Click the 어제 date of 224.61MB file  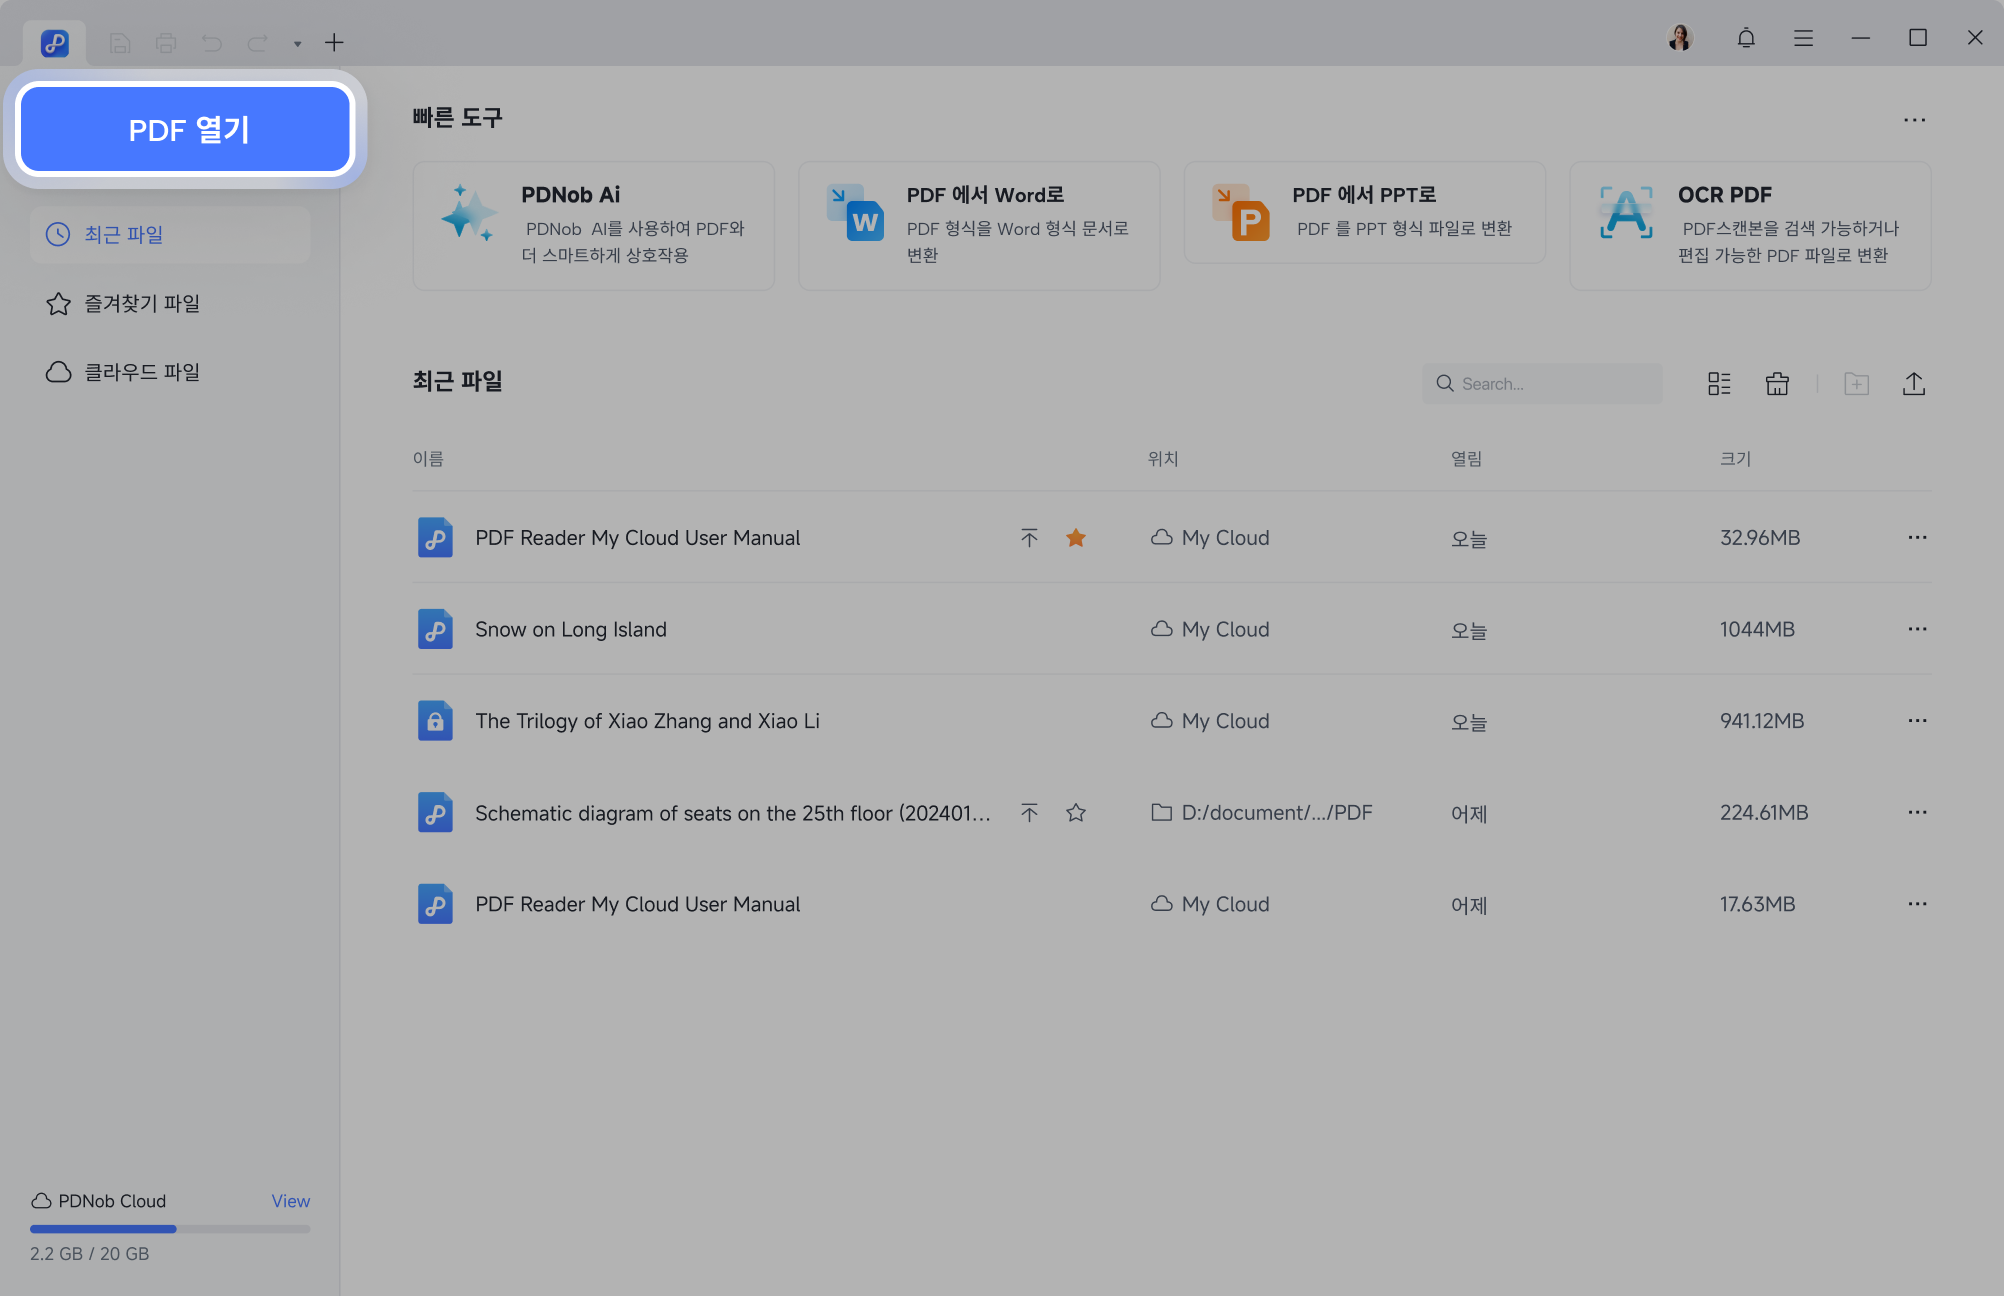click(x=1469, y=814)
